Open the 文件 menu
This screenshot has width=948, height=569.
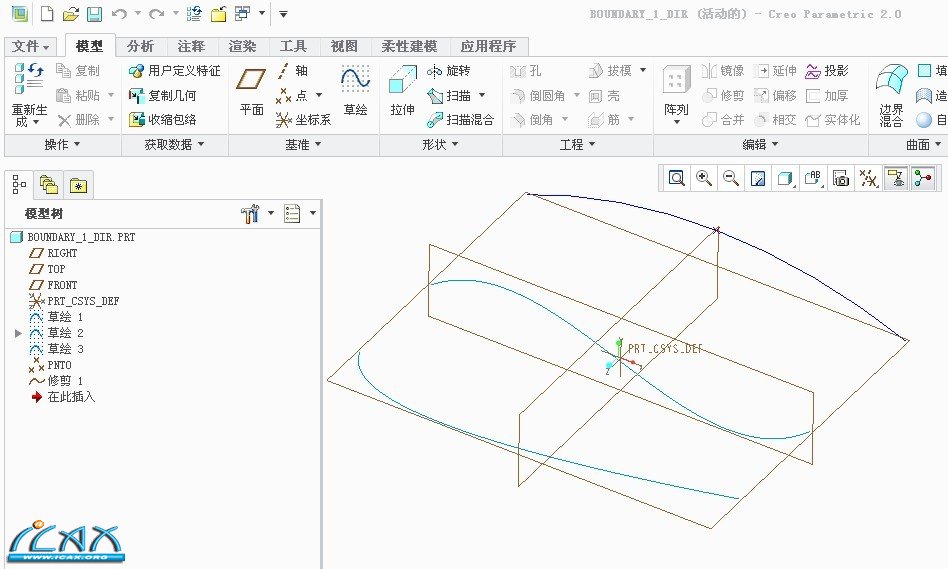(31, 46)
